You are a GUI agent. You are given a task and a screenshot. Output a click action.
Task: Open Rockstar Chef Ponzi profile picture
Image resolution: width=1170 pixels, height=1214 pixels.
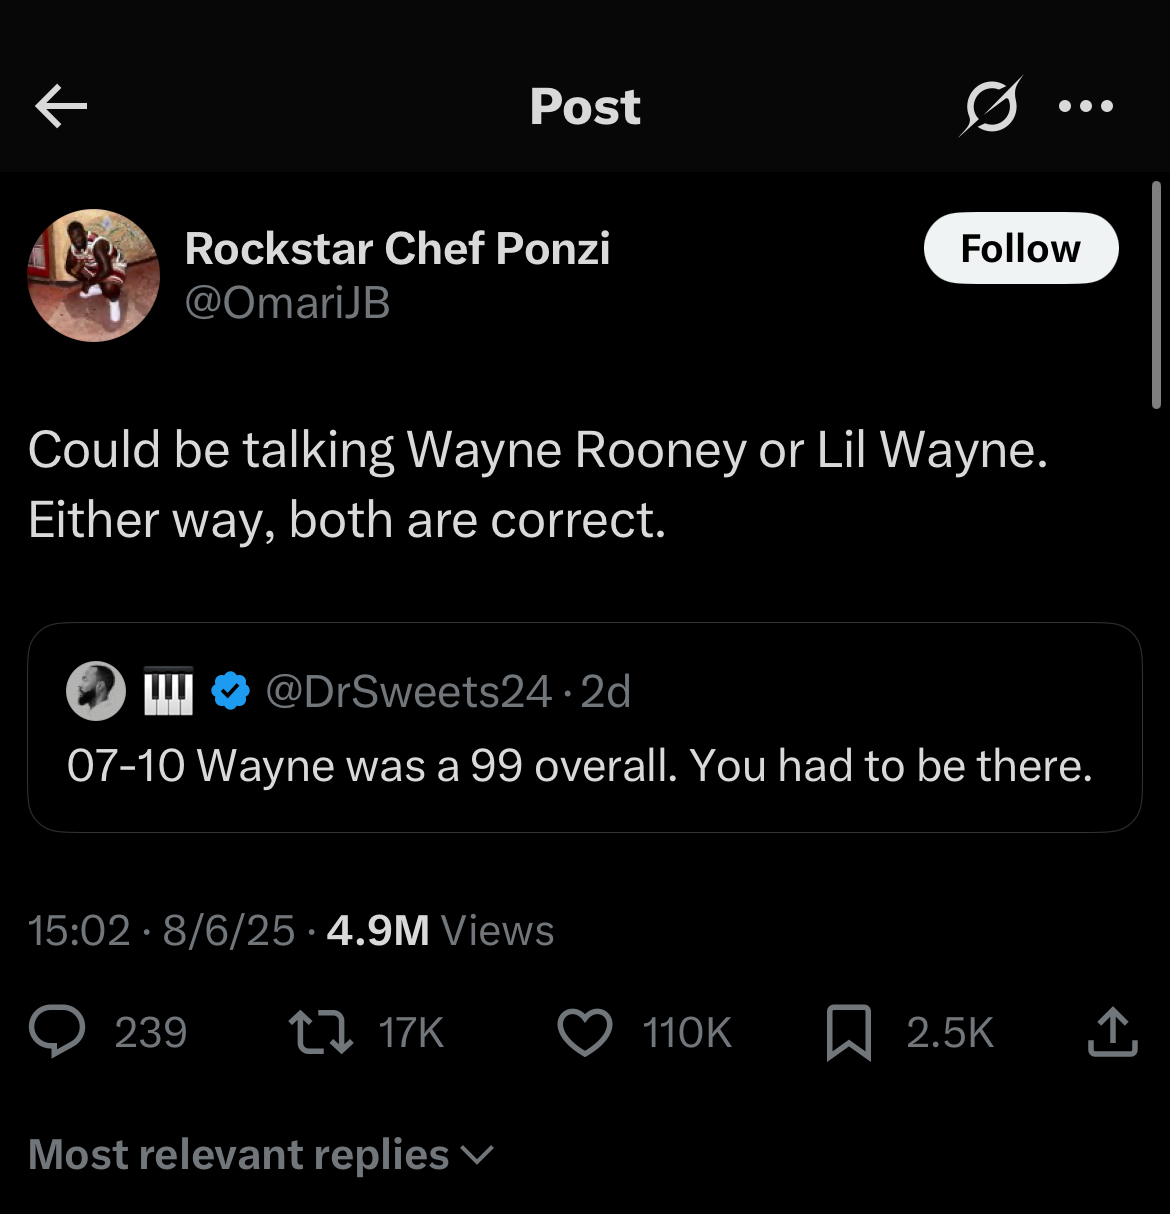[x=93, y=275]
